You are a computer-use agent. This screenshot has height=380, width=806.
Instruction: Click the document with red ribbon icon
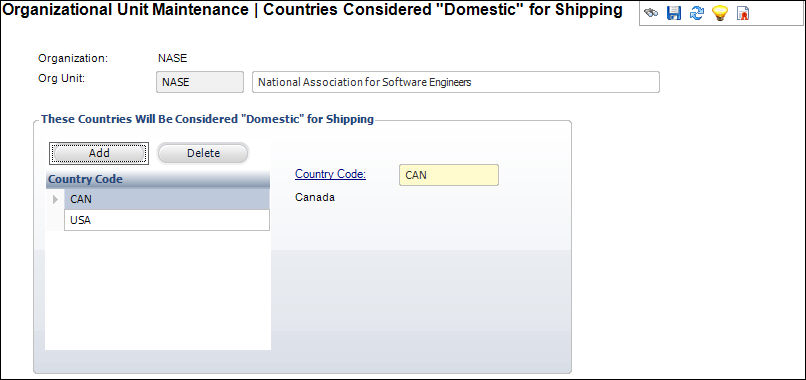click(x=742, y=14)
